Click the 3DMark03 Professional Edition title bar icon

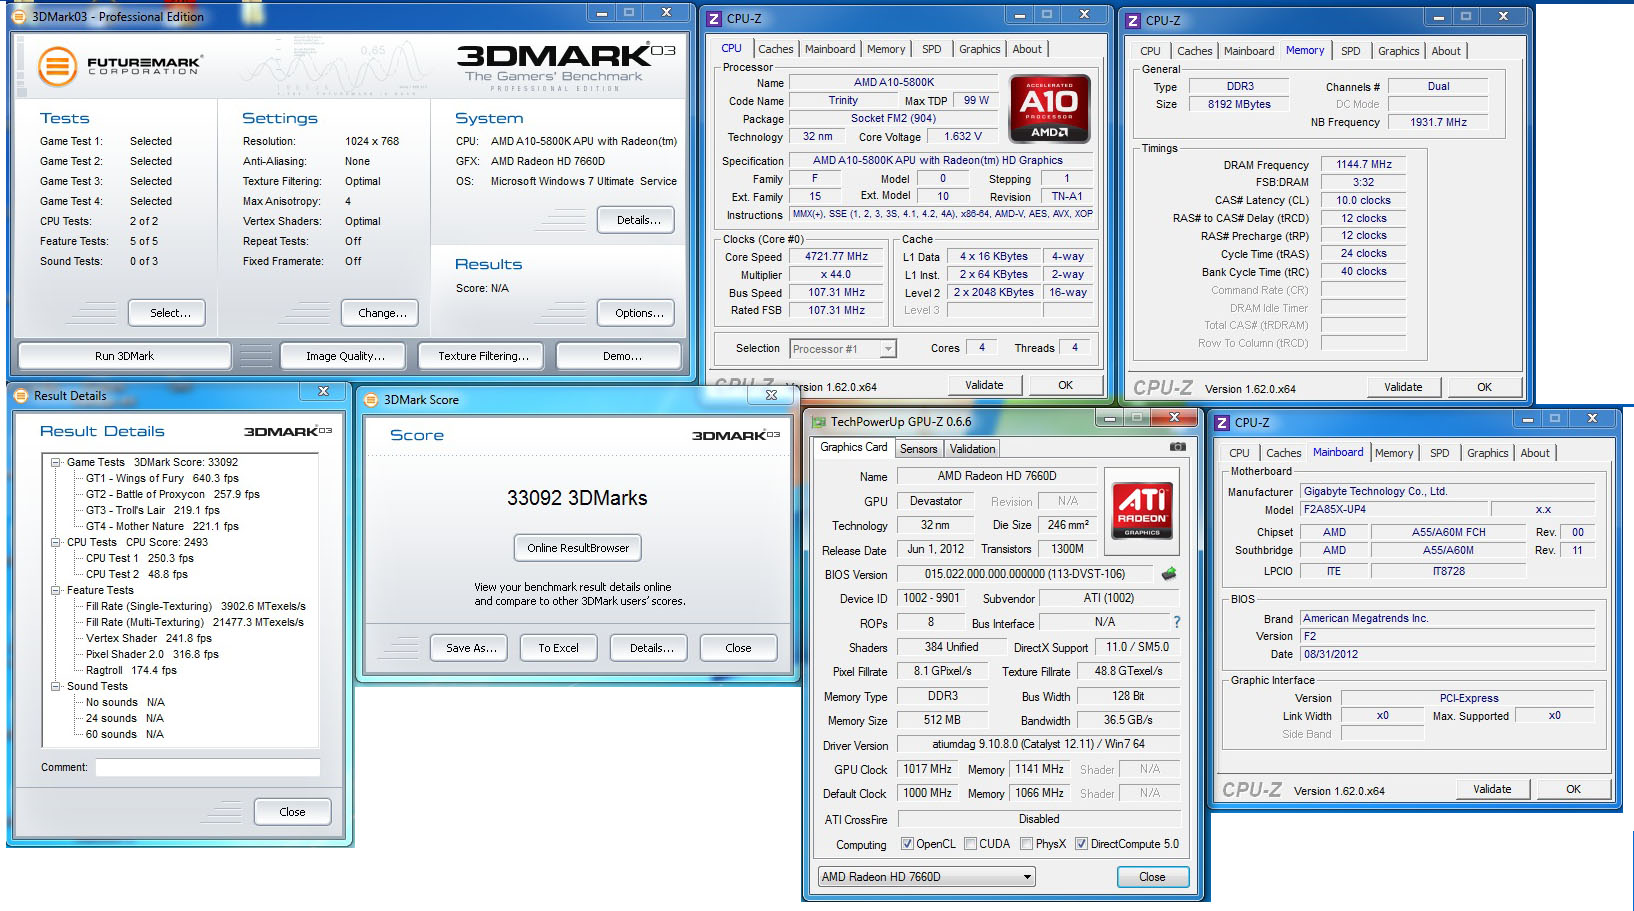[18, 16]
